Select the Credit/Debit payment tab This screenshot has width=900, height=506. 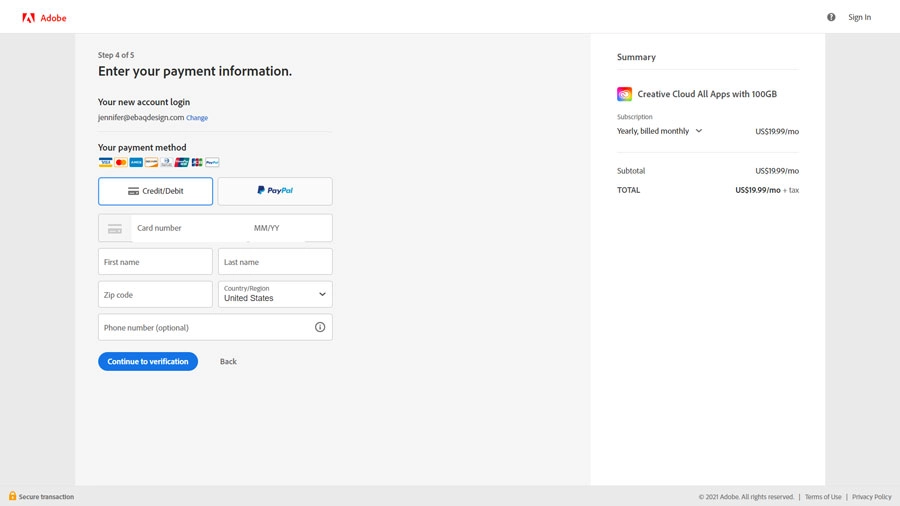pos(156,191)
